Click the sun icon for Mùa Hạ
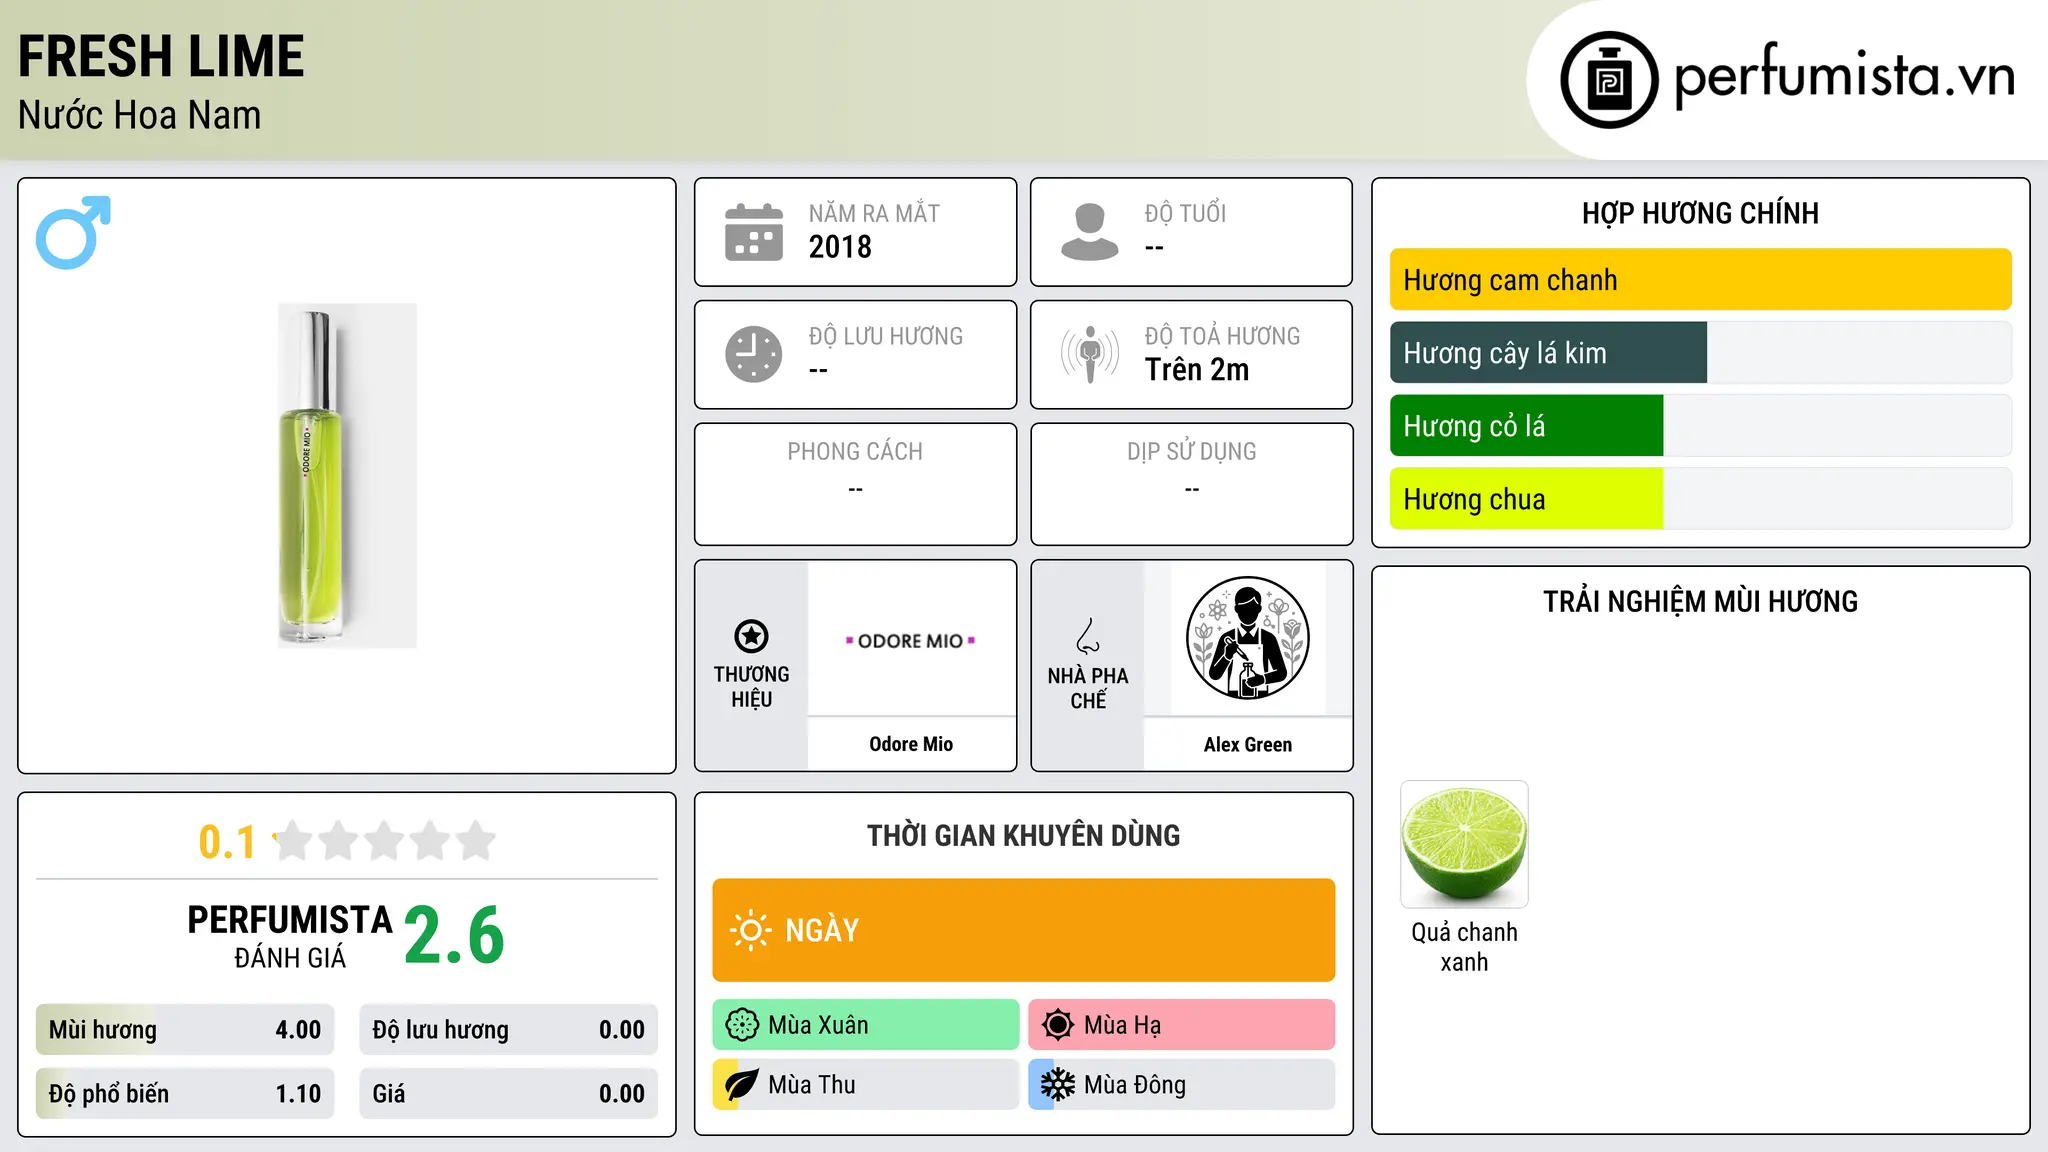 (1058, 1025)
